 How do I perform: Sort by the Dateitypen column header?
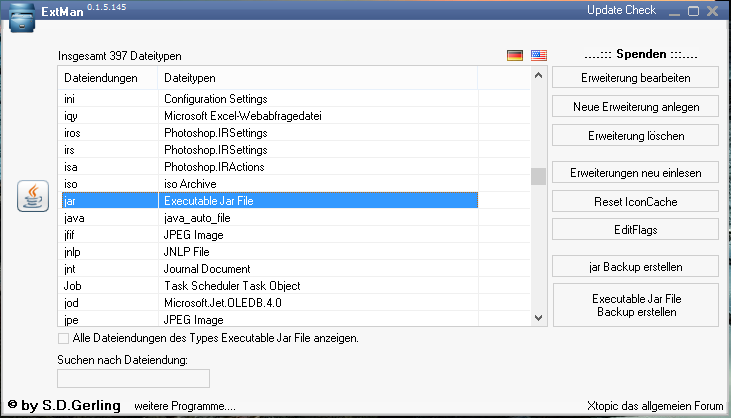click(x=318, y=77)
